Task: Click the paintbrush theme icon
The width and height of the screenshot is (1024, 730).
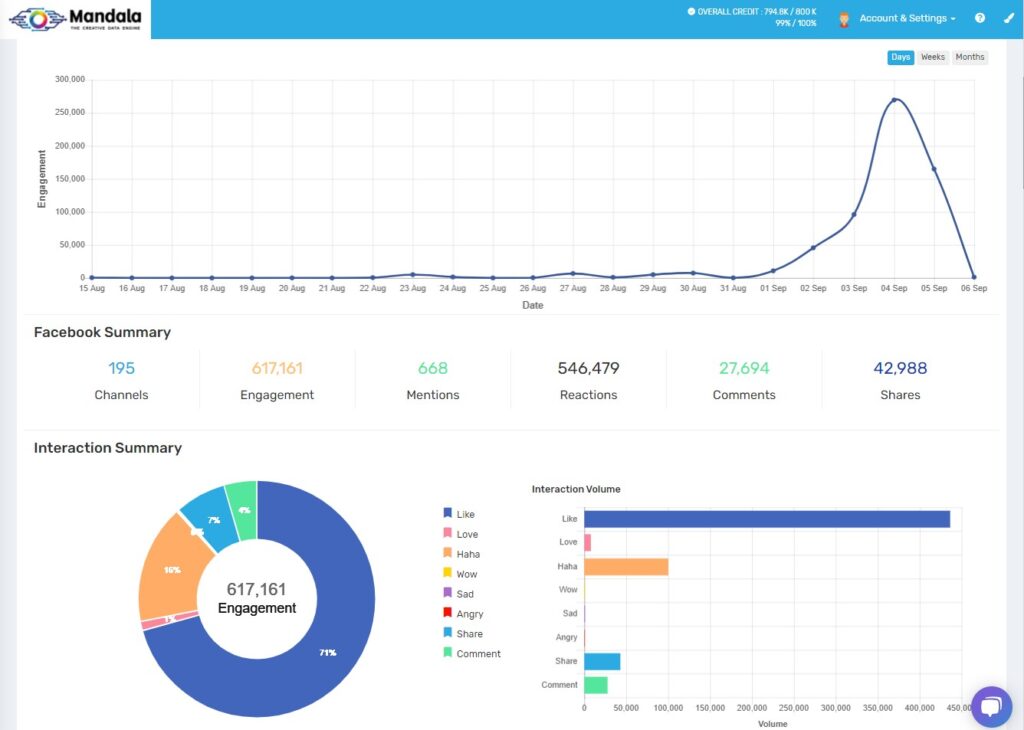Action: point(1008,18)
